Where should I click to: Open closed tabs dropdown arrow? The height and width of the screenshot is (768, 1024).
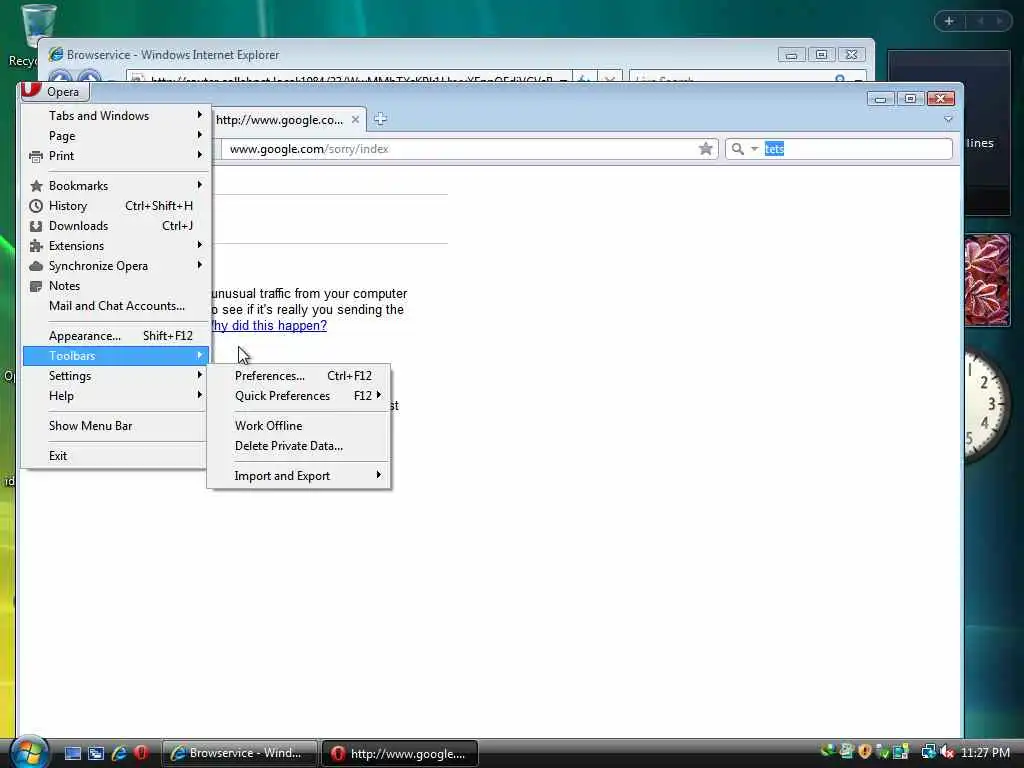click(x=948, y=119)
